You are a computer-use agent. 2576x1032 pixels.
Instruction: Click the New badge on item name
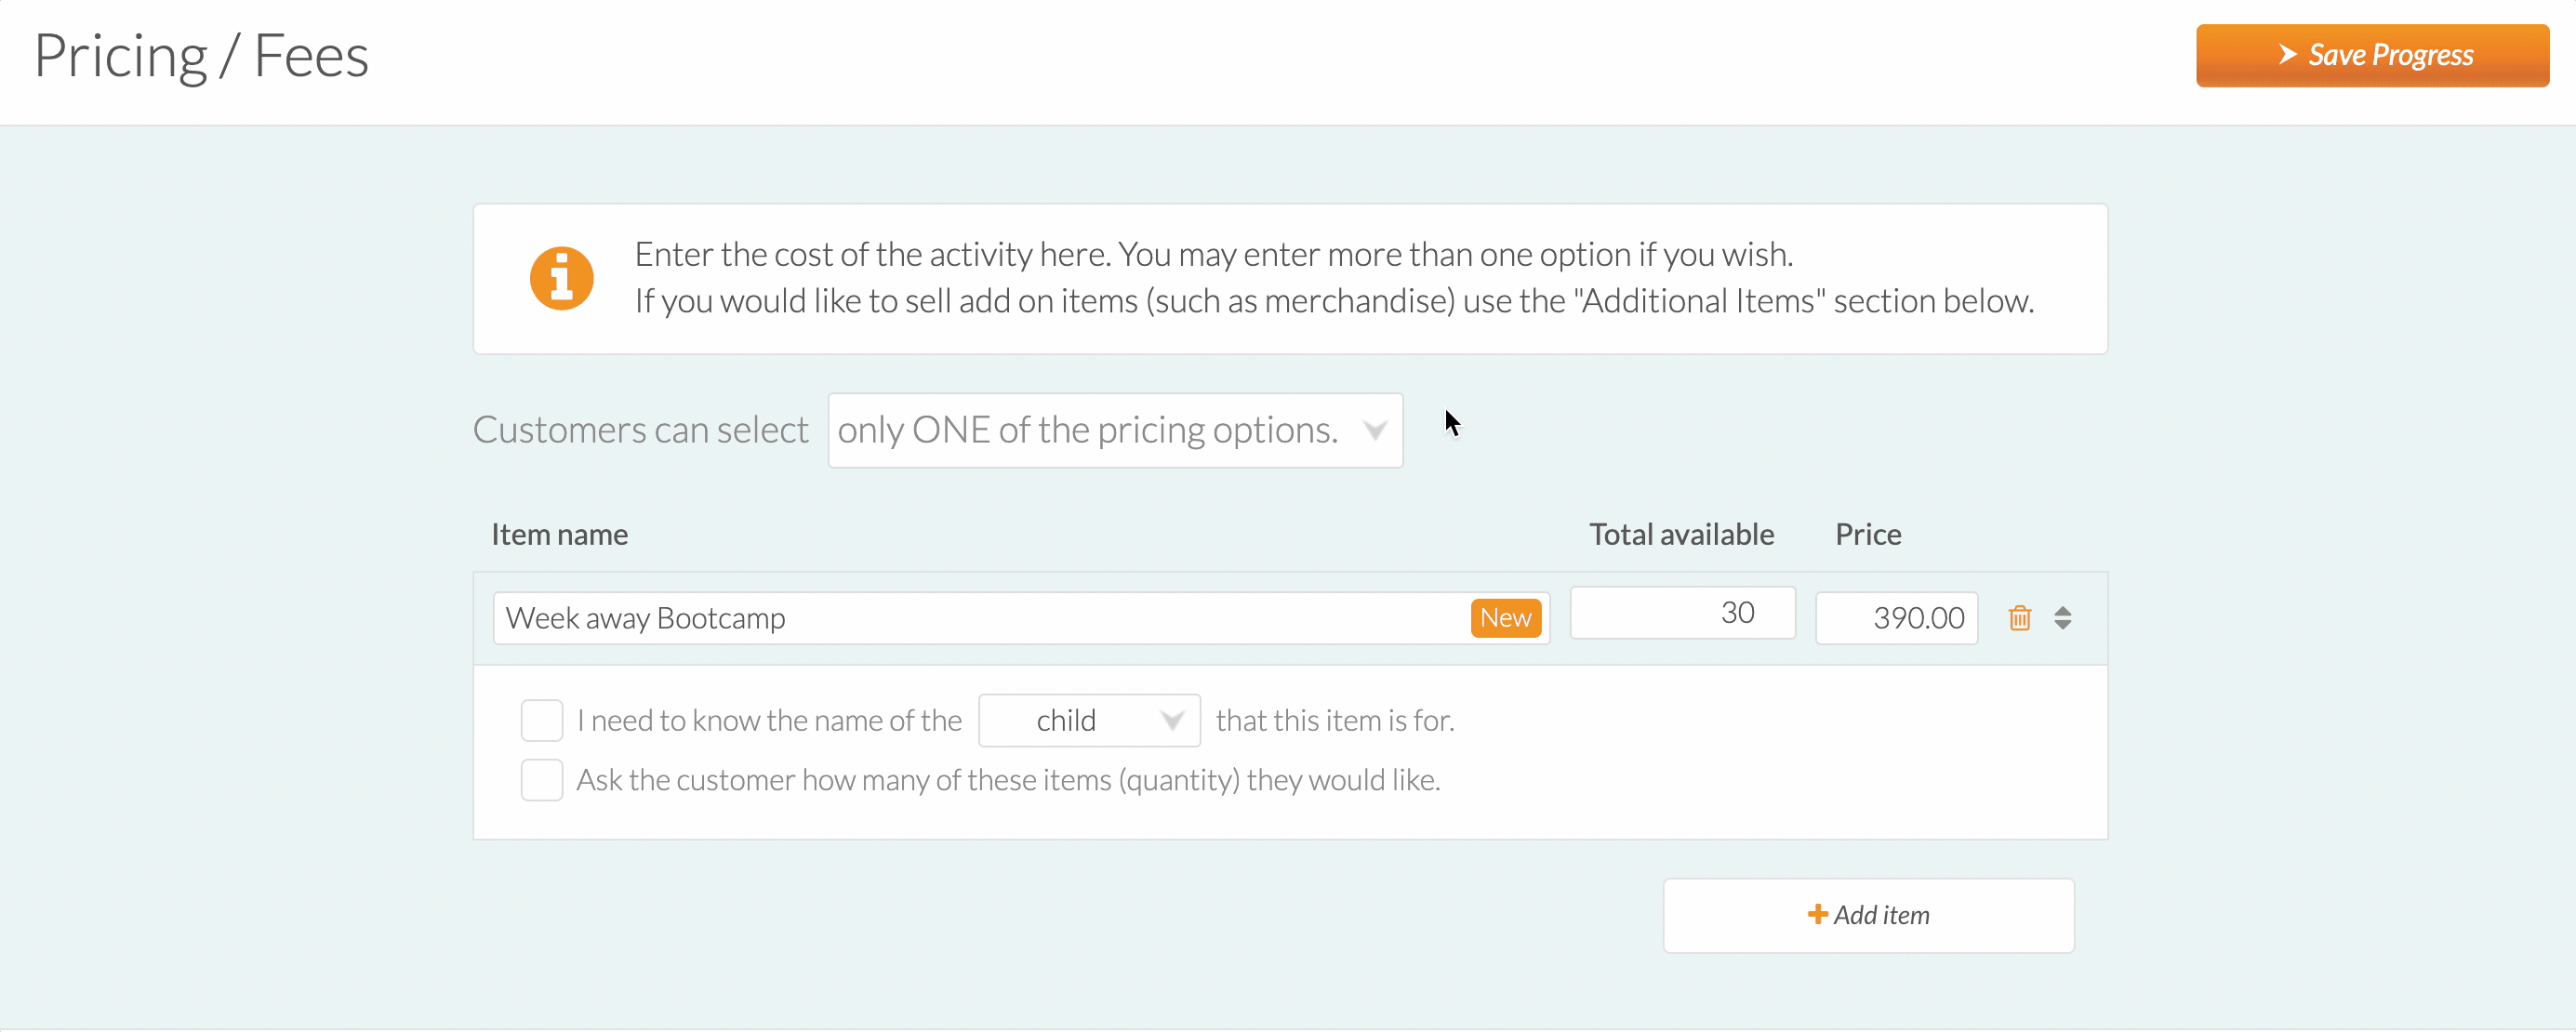[1505, 618]
